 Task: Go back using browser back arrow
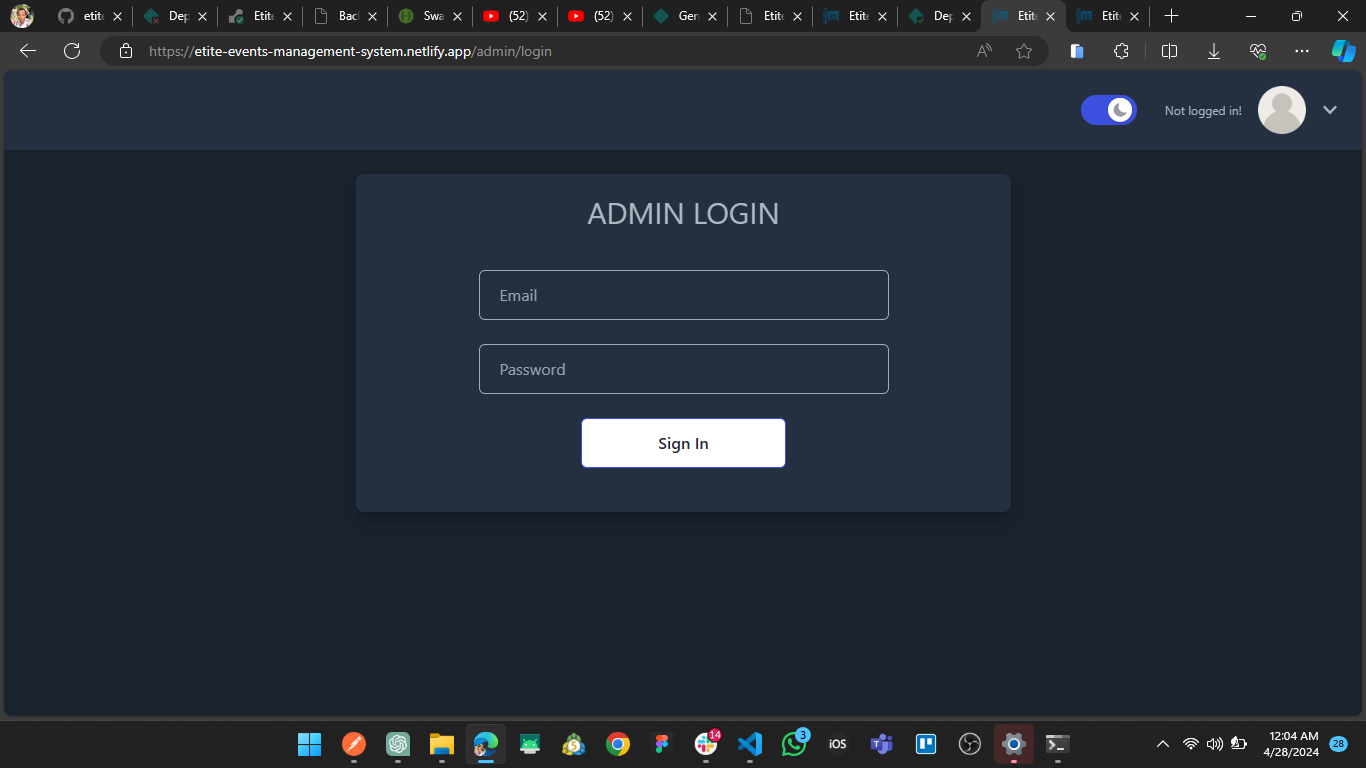tap(28, 51)
